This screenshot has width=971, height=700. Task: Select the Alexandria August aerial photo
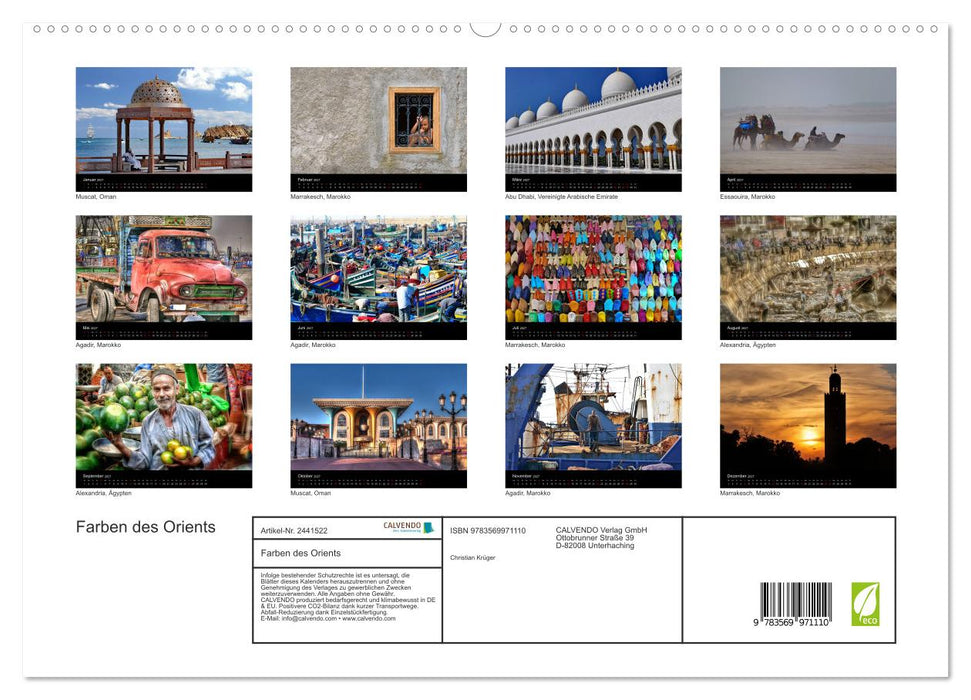coord(808,277)
